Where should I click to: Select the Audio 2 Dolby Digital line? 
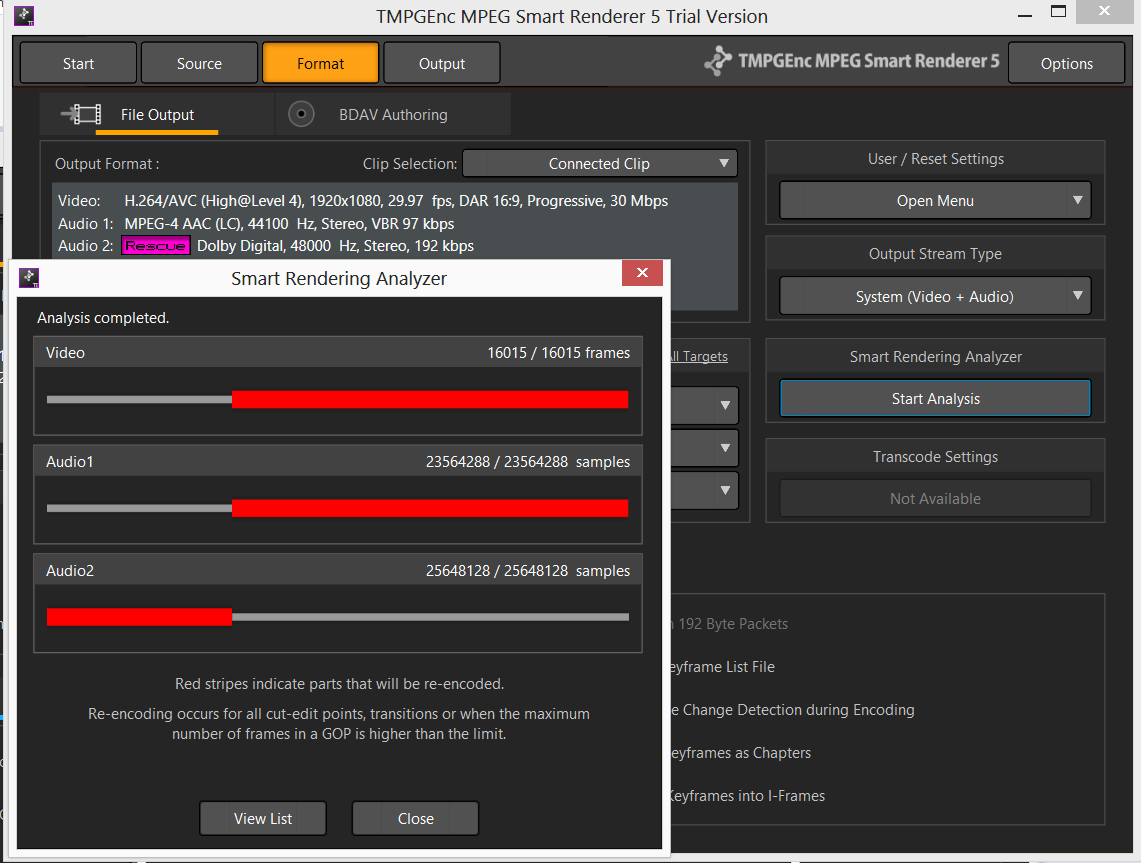pyautogui.click(x=266, y=246)
